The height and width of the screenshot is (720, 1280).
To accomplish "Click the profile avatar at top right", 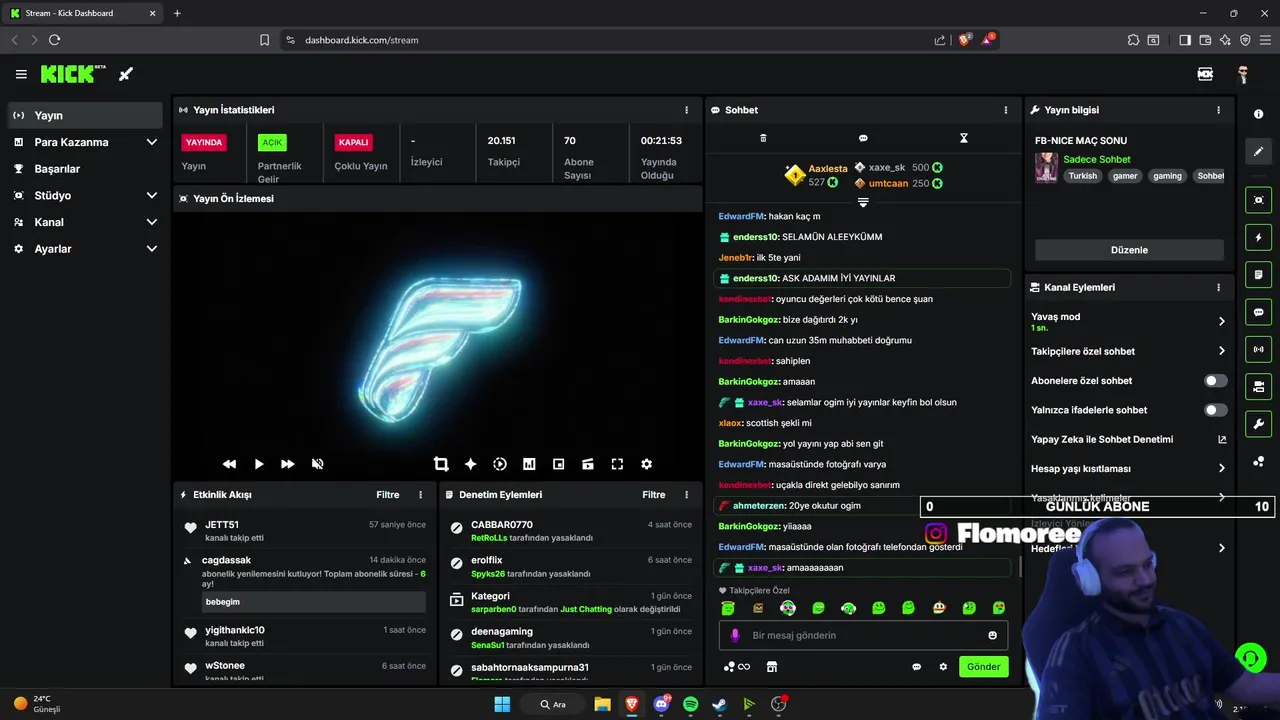I will tap(1243, 74).
